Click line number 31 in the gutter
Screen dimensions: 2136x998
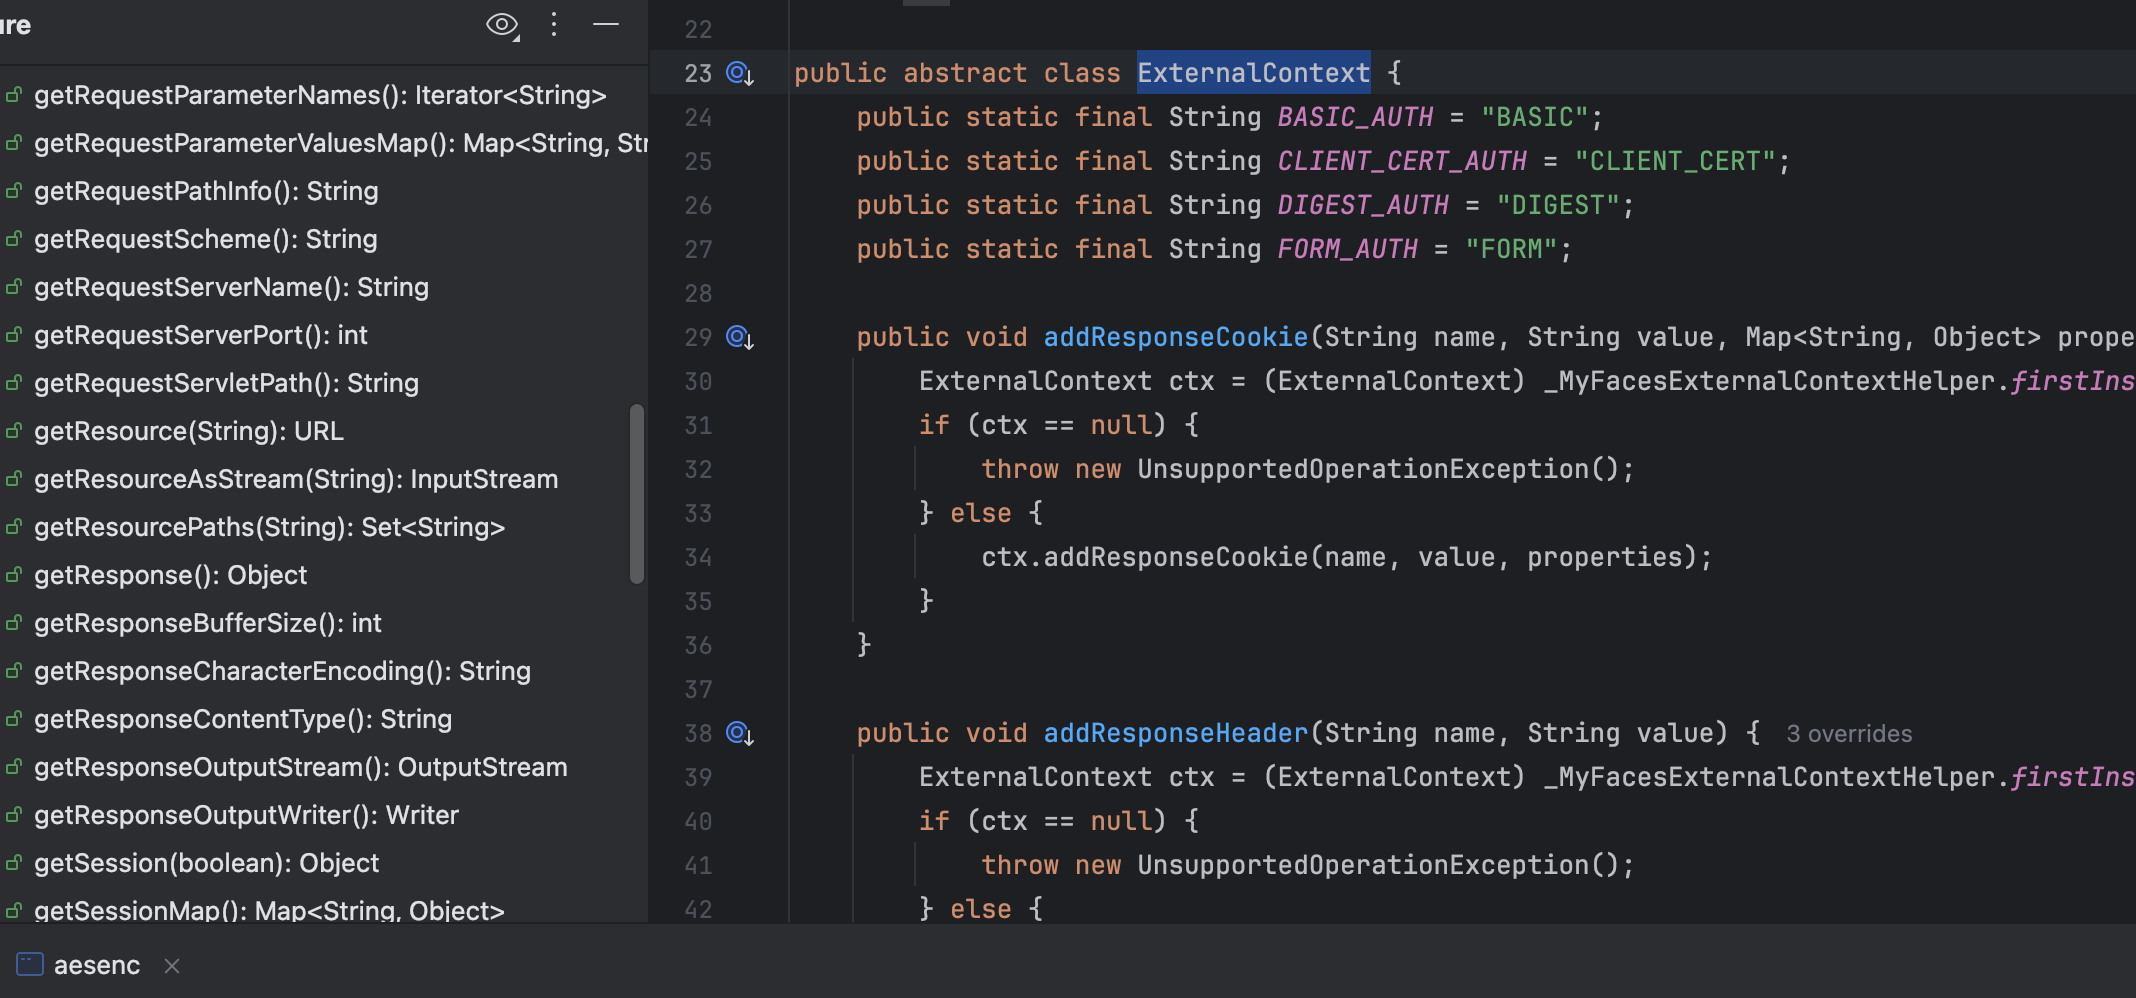pos(698,426)
